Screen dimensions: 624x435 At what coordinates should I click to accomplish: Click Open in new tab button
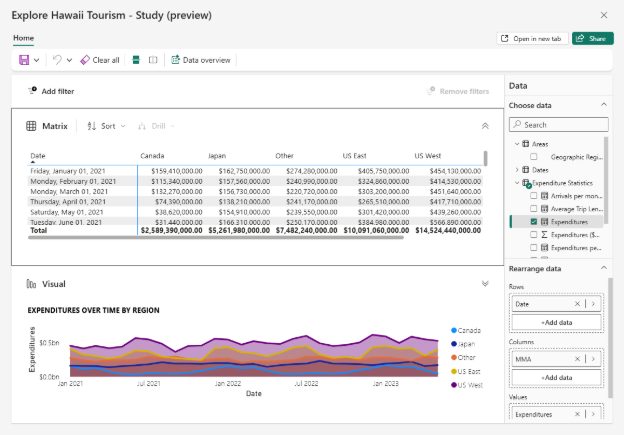[532, 38]
